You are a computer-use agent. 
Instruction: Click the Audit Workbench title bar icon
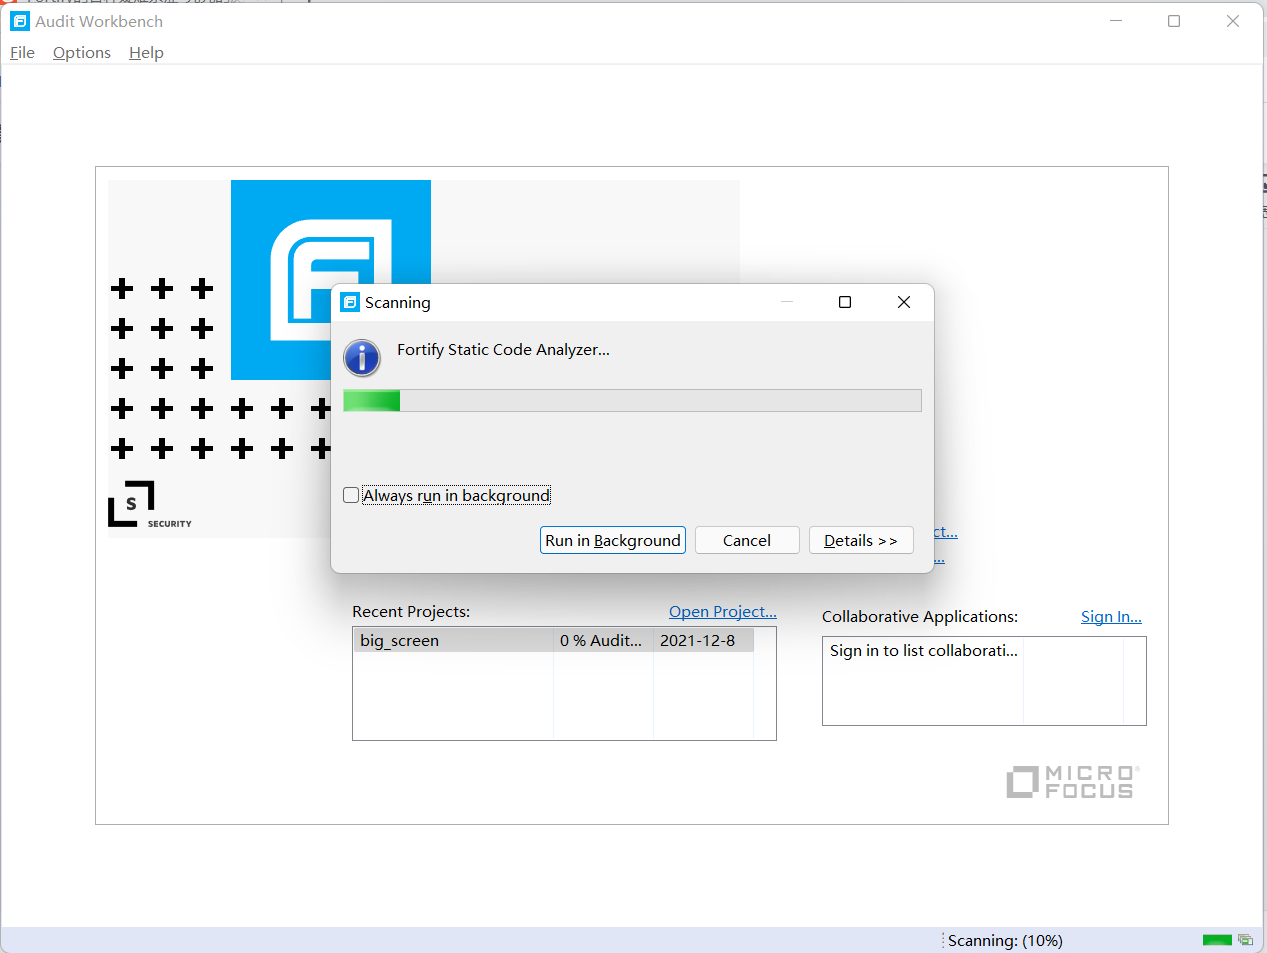(x=20, y=21)
